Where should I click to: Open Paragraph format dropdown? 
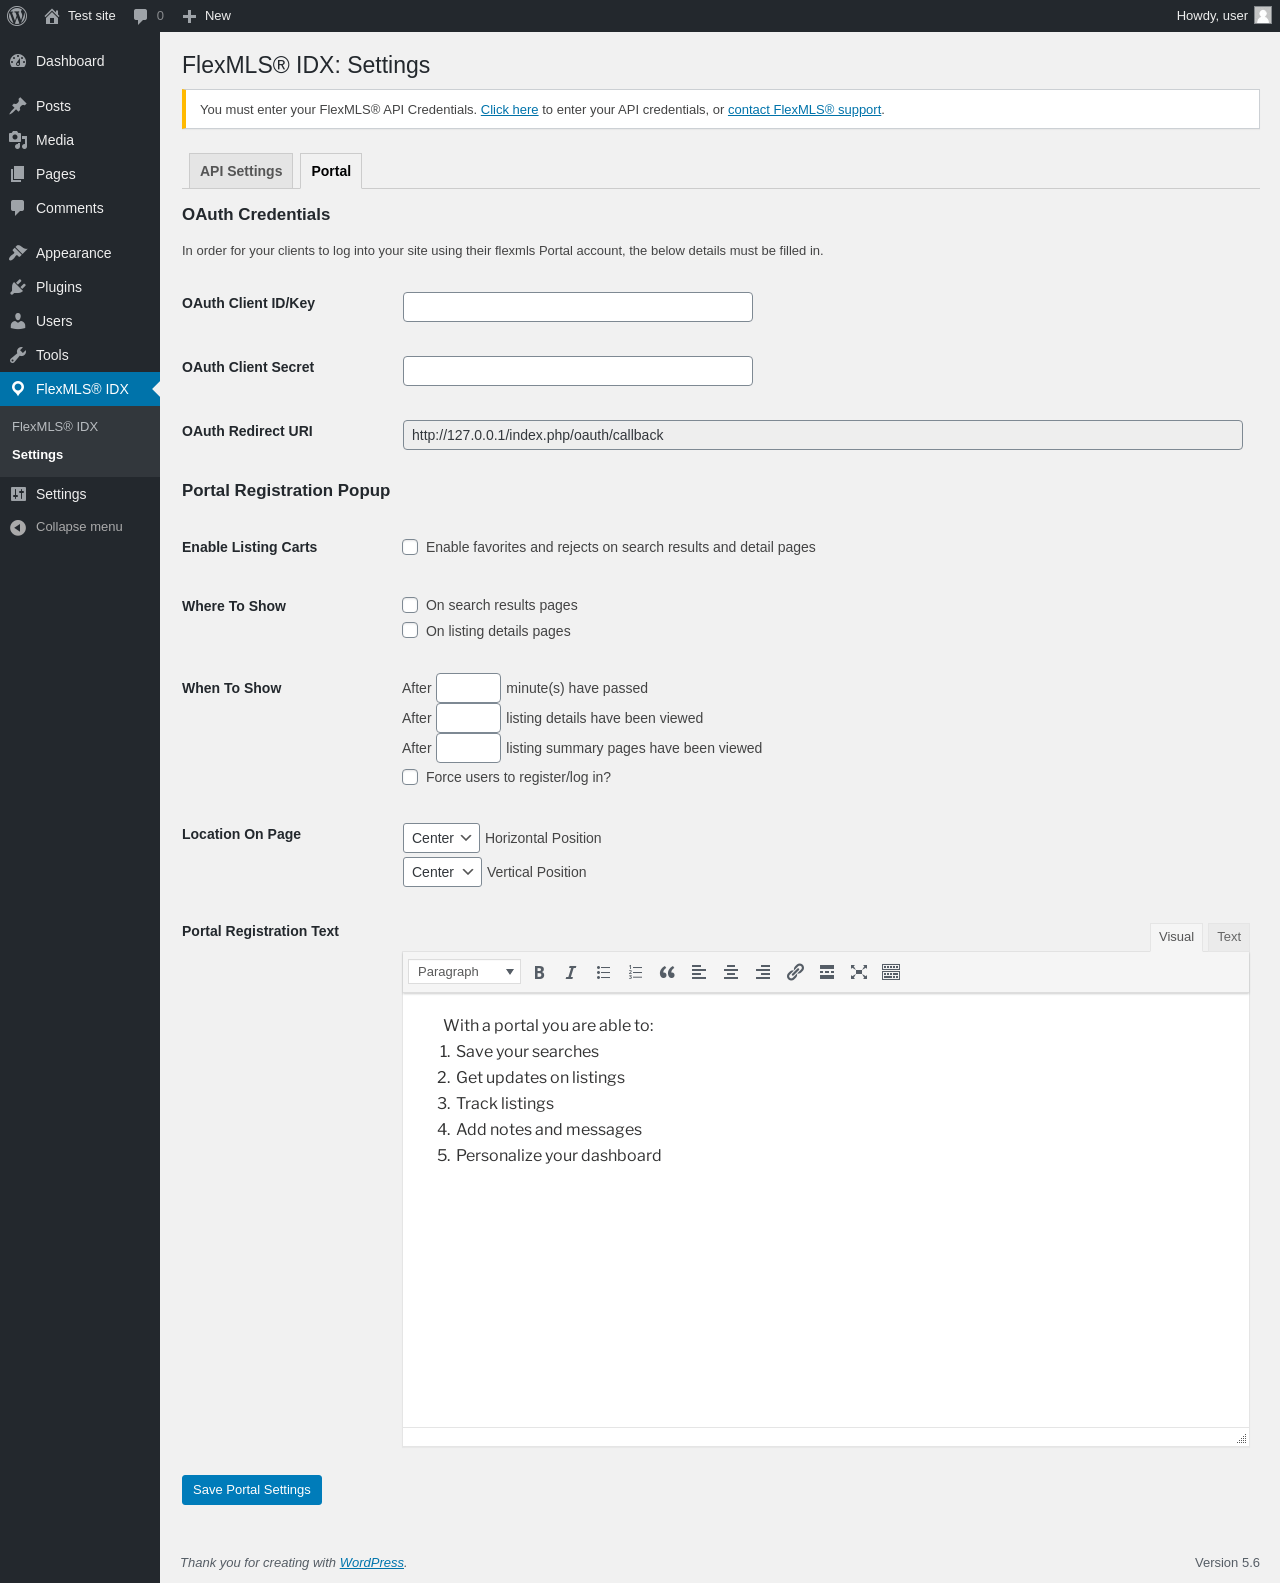[x=464, y=971]
